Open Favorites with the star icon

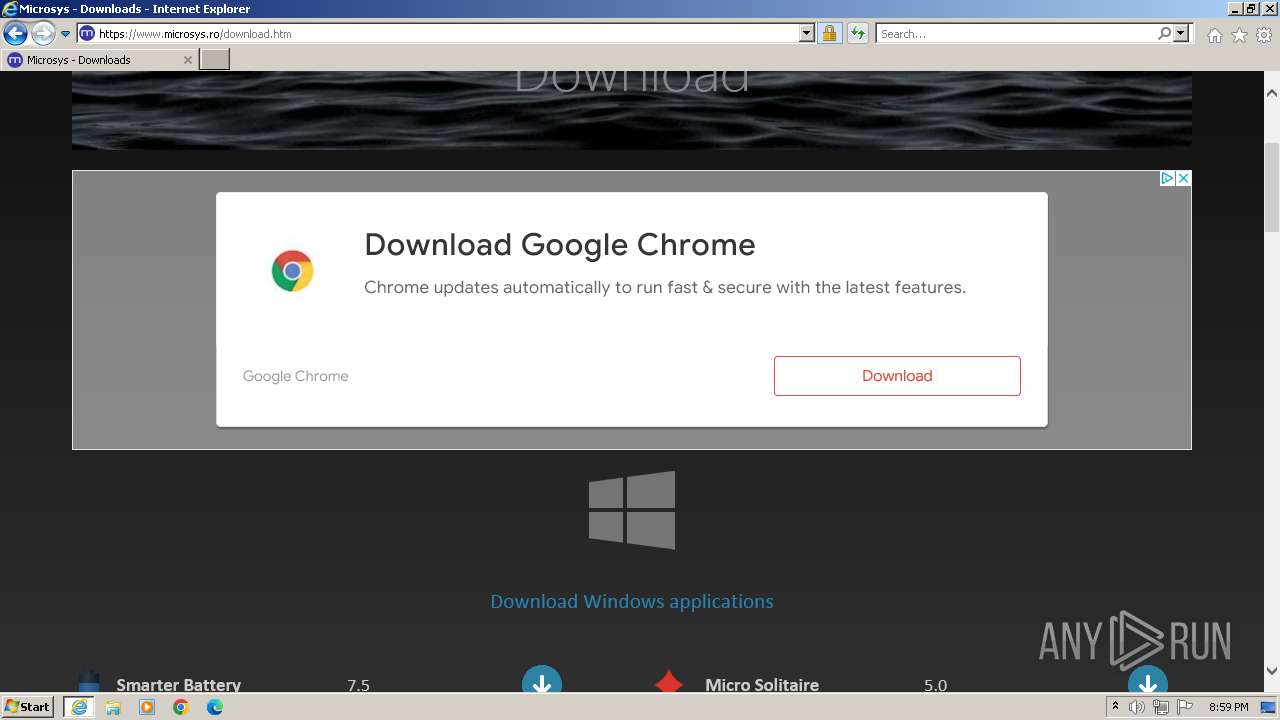pos(1239,35)
